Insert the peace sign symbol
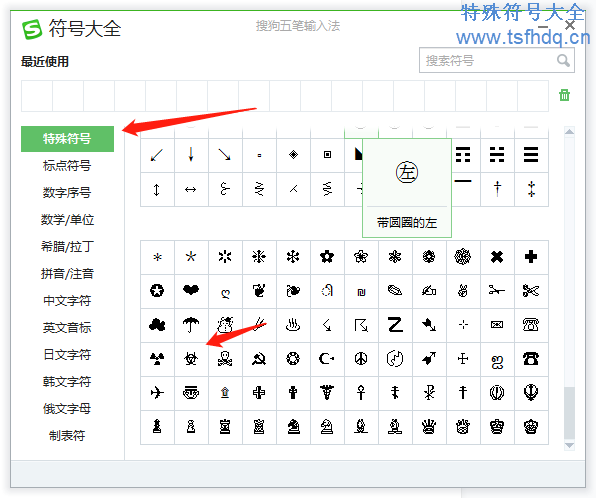Image resolution: width=596 pixels, height=498 pixels. (361, 359)
